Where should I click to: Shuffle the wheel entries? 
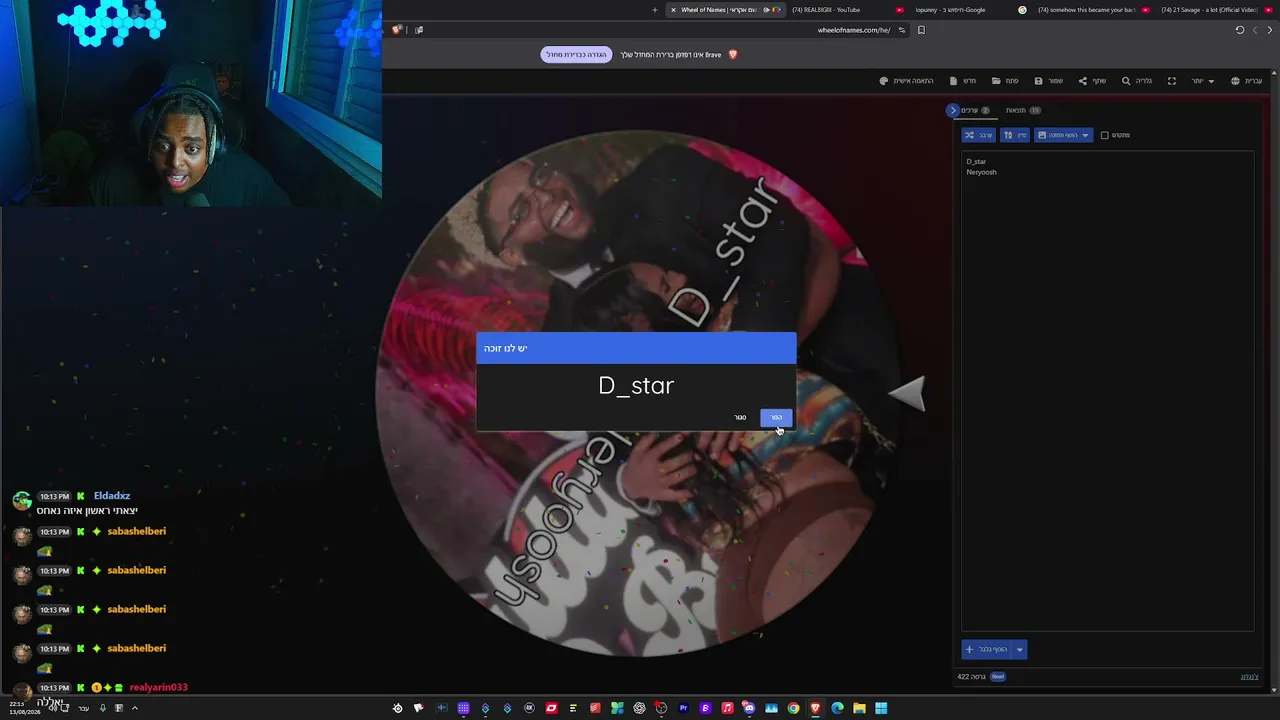pos(979,135)
